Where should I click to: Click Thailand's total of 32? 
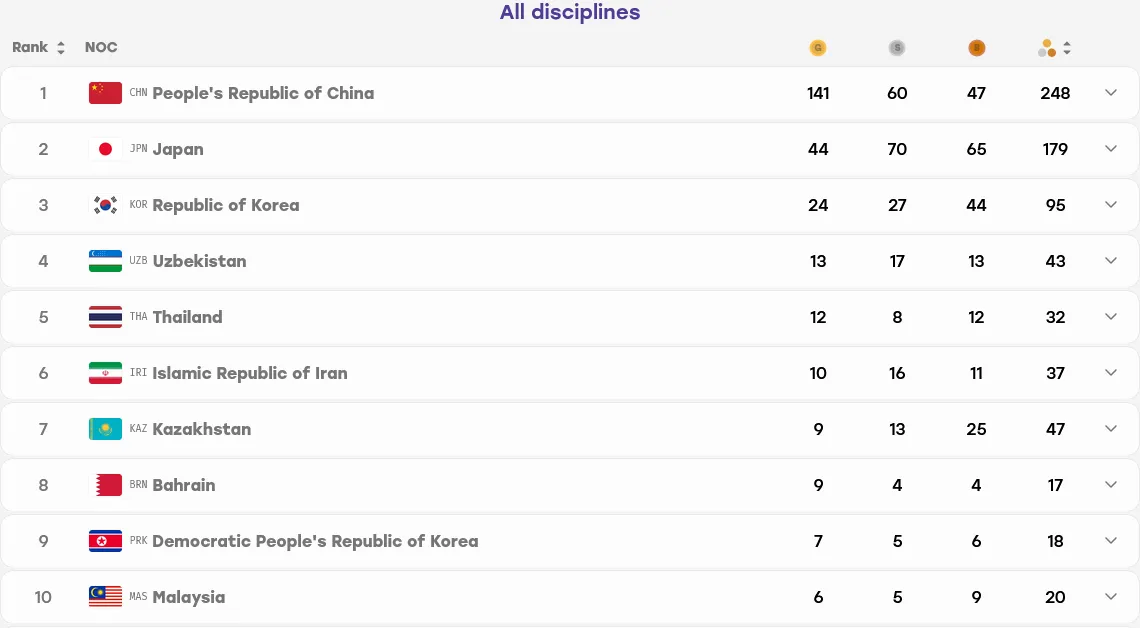[1056, 317]
